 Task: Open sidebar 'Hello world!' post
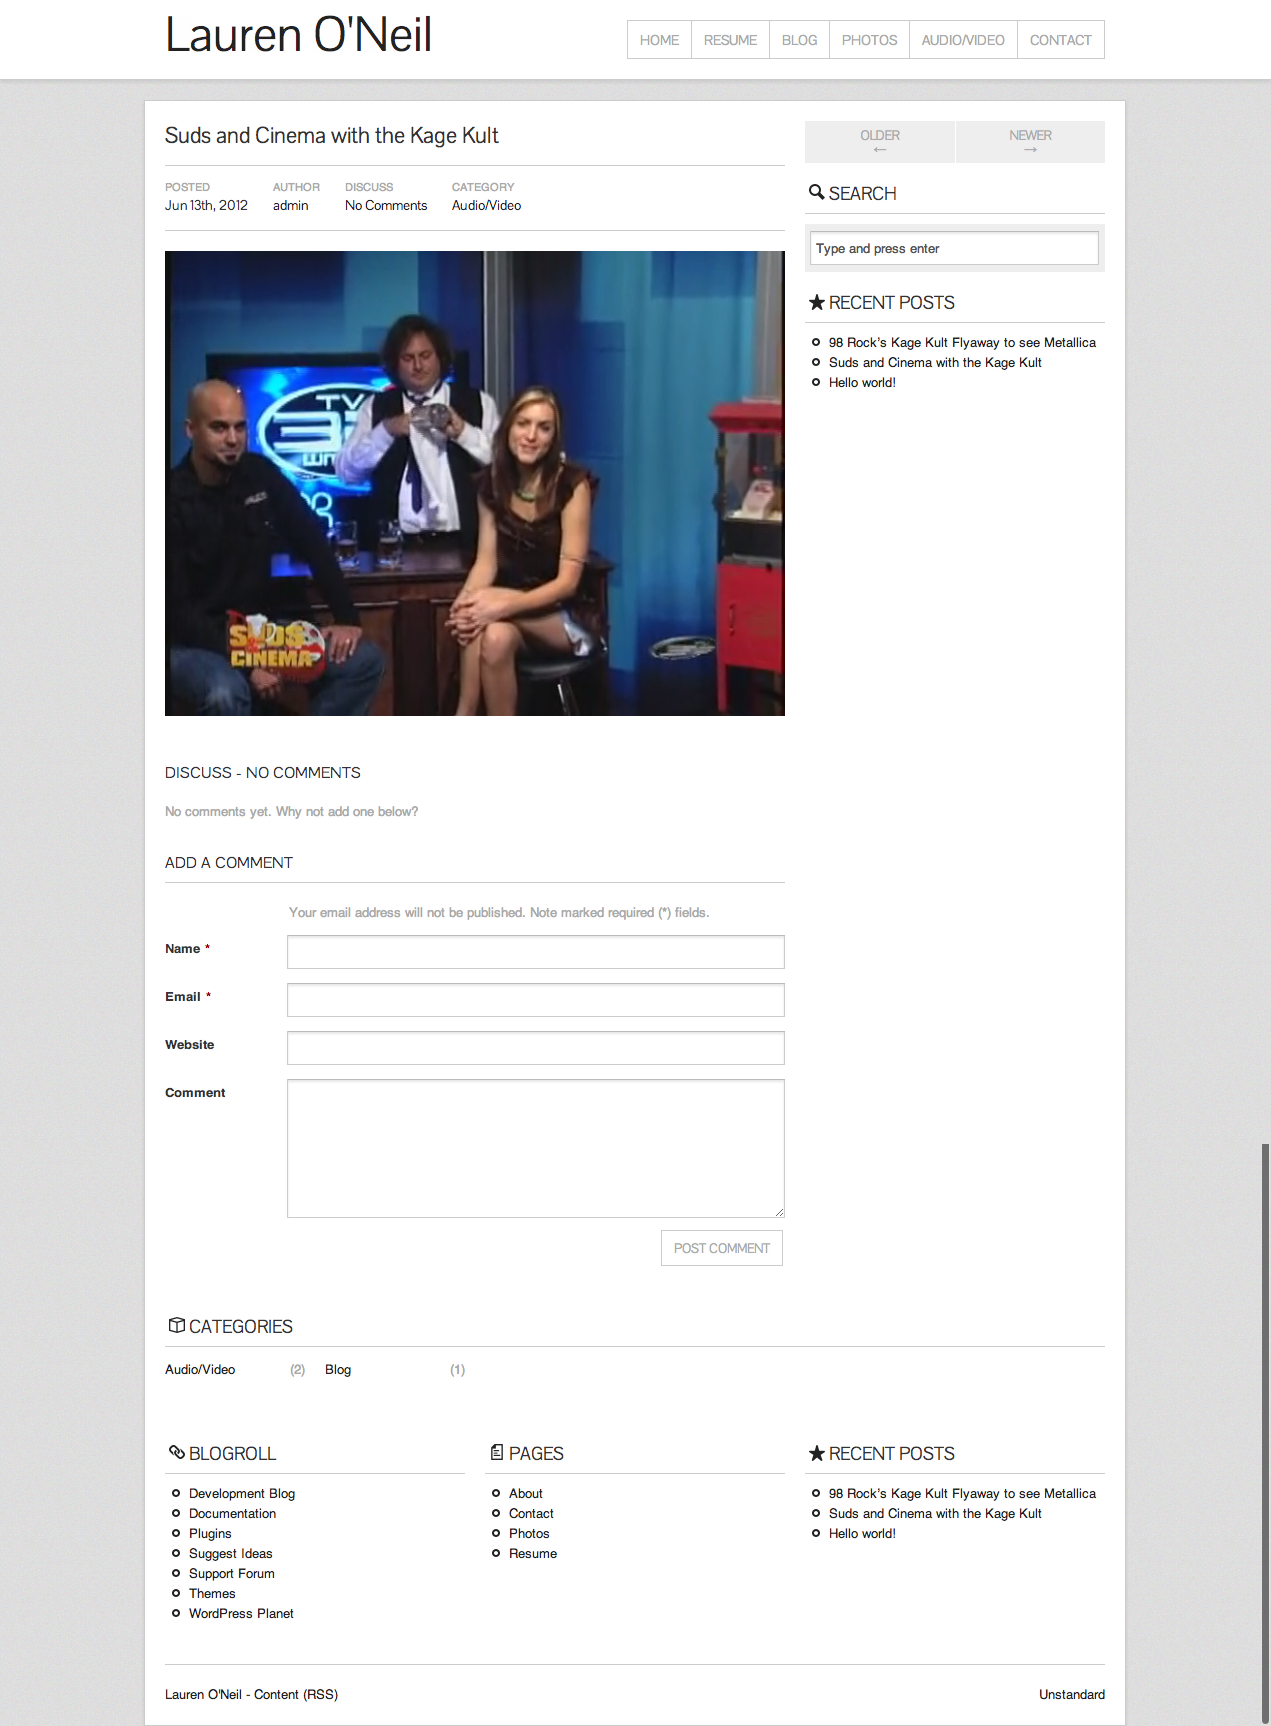(862, 382)
